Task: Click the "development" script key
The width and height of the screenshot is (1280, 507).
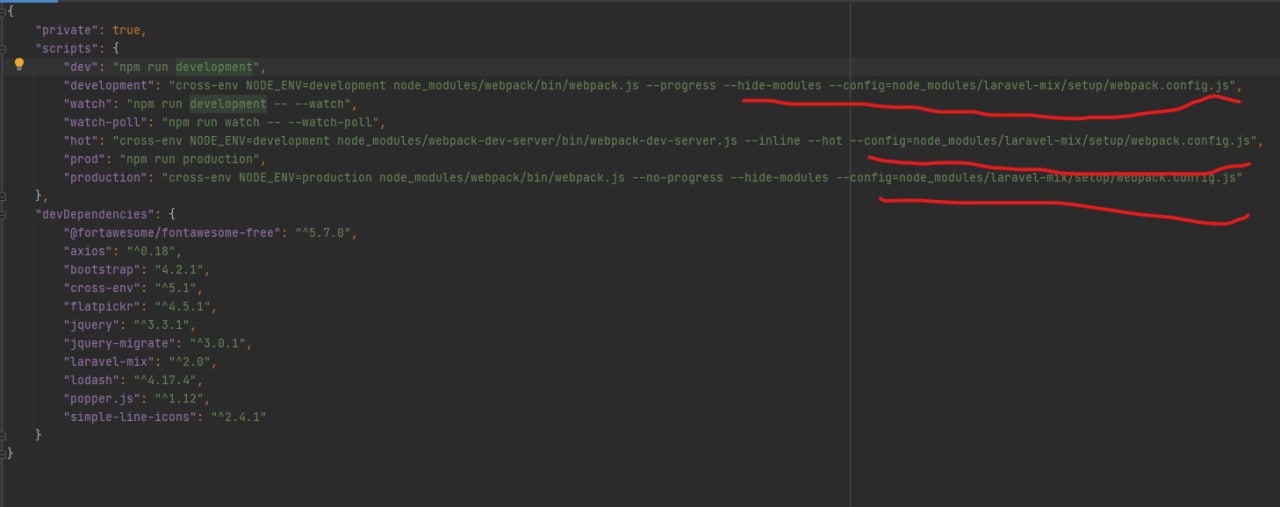Action: [109, 85]
